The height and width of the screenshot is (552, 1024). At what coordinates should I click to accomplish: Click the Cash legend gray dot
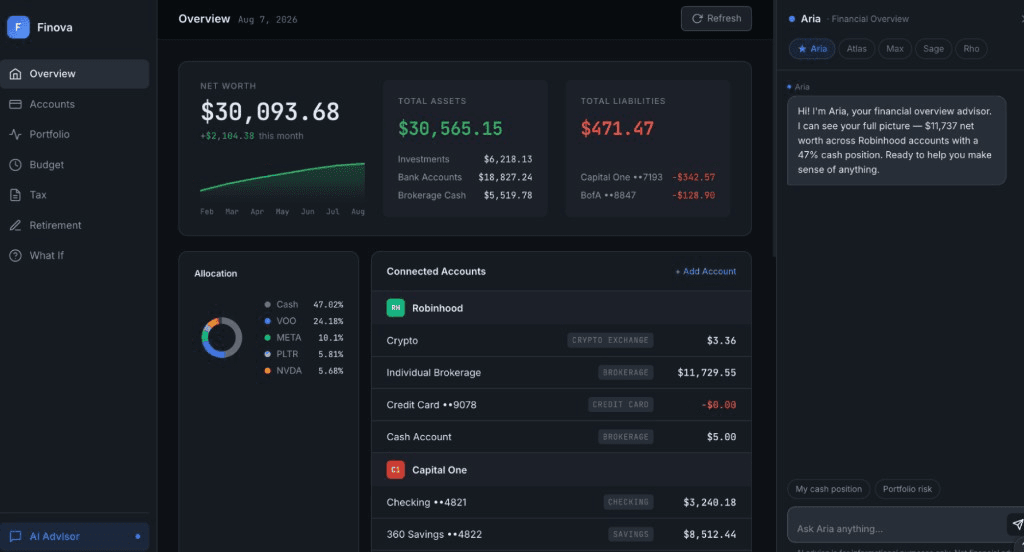click(x=267, y=304)
